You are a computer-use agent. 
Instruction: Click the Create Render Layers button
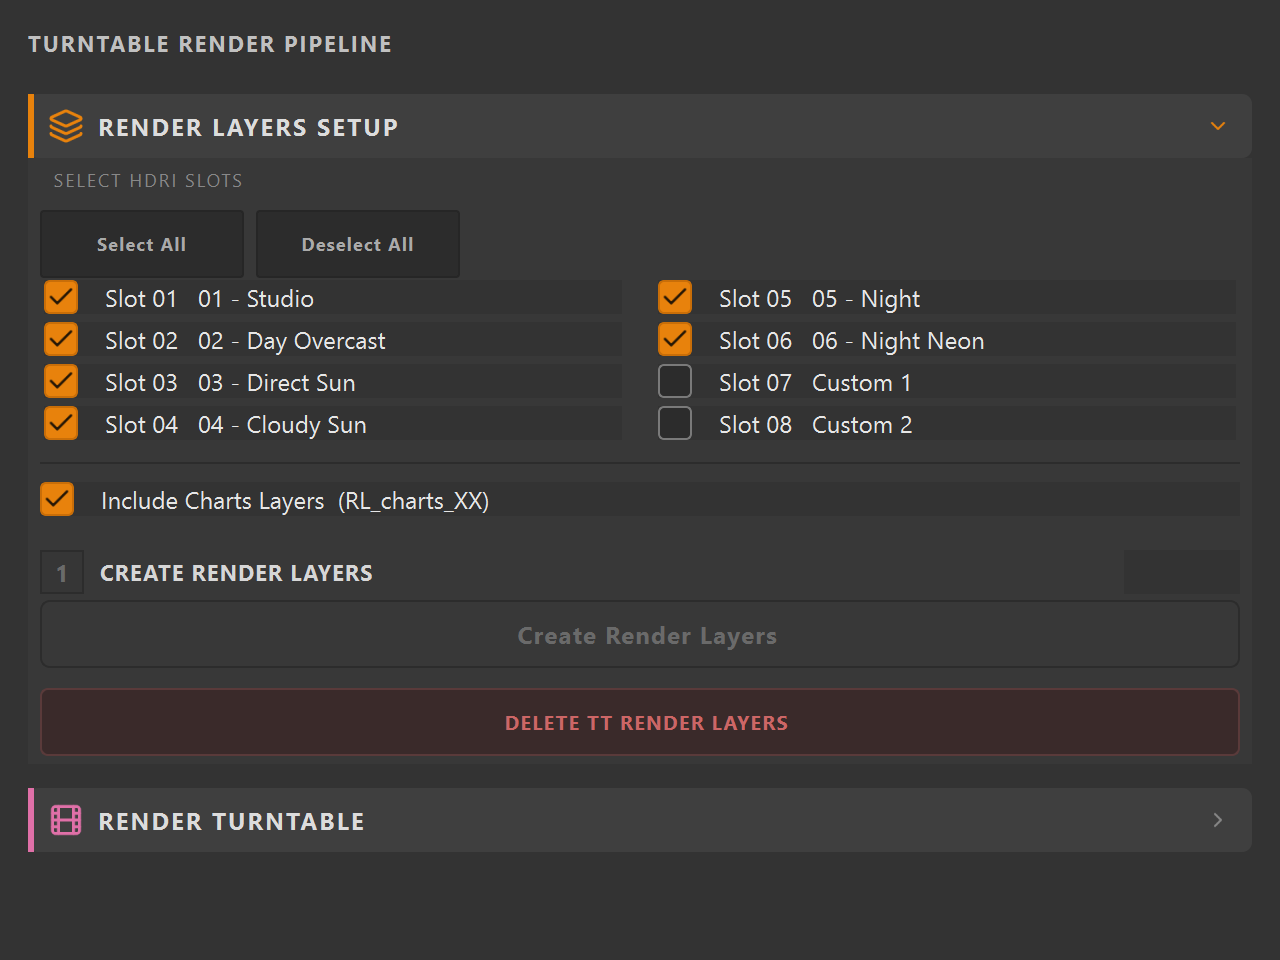(x=640, y=634)
